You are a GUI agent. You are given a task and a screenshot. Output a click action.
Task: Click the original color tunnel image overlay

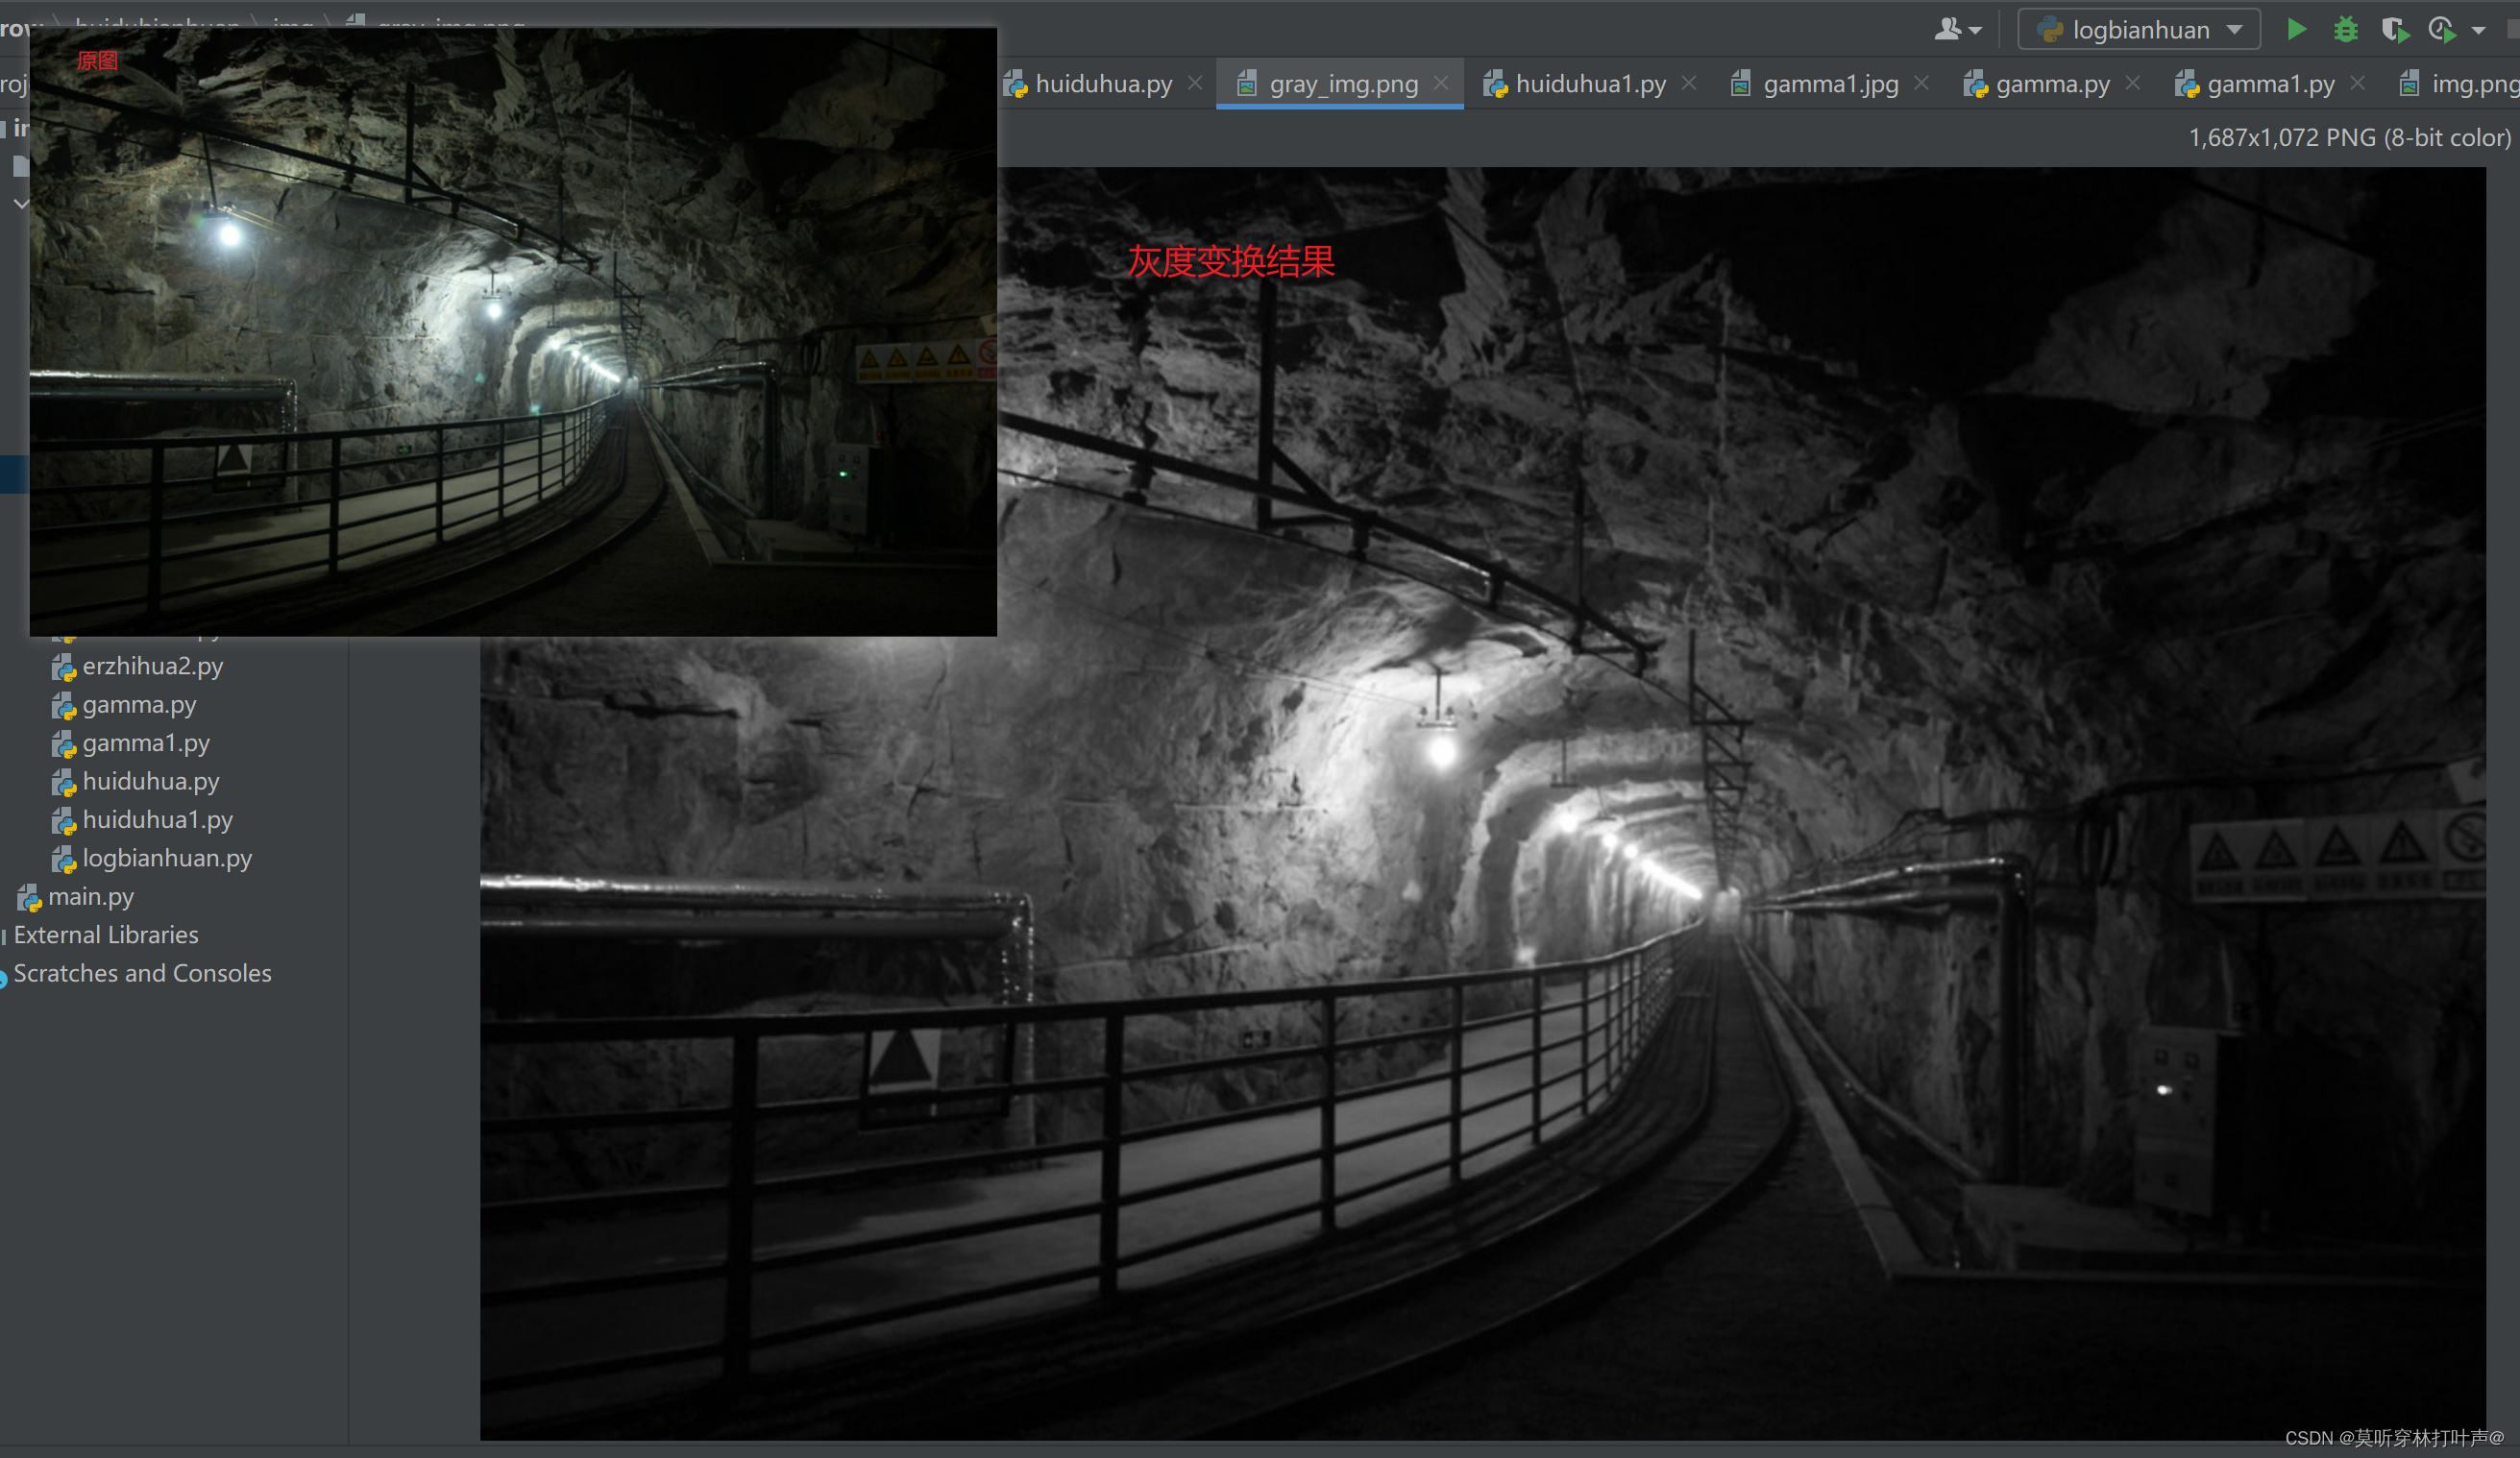tap(513, 331)
